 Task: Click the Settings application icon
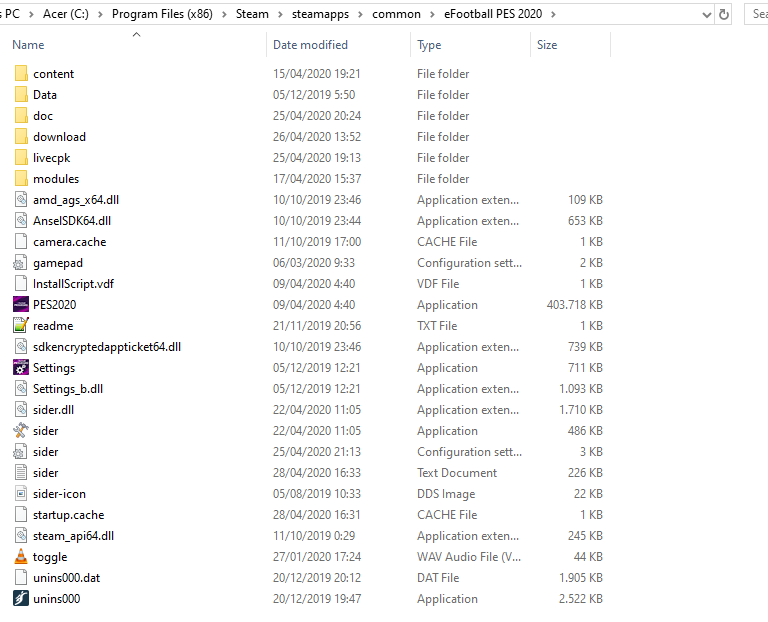coord(21,367)
